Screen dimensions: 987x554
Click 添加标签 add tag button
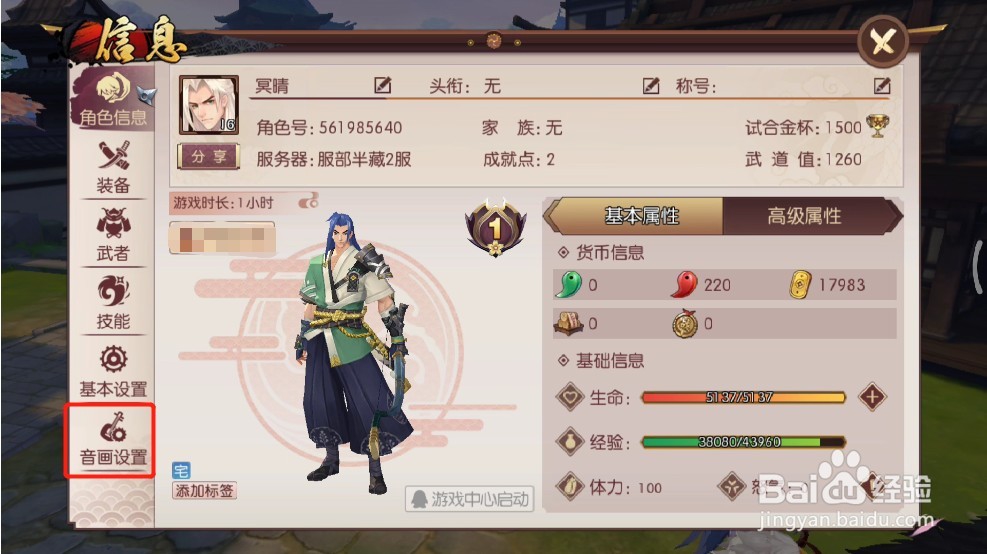click(204, 491)
